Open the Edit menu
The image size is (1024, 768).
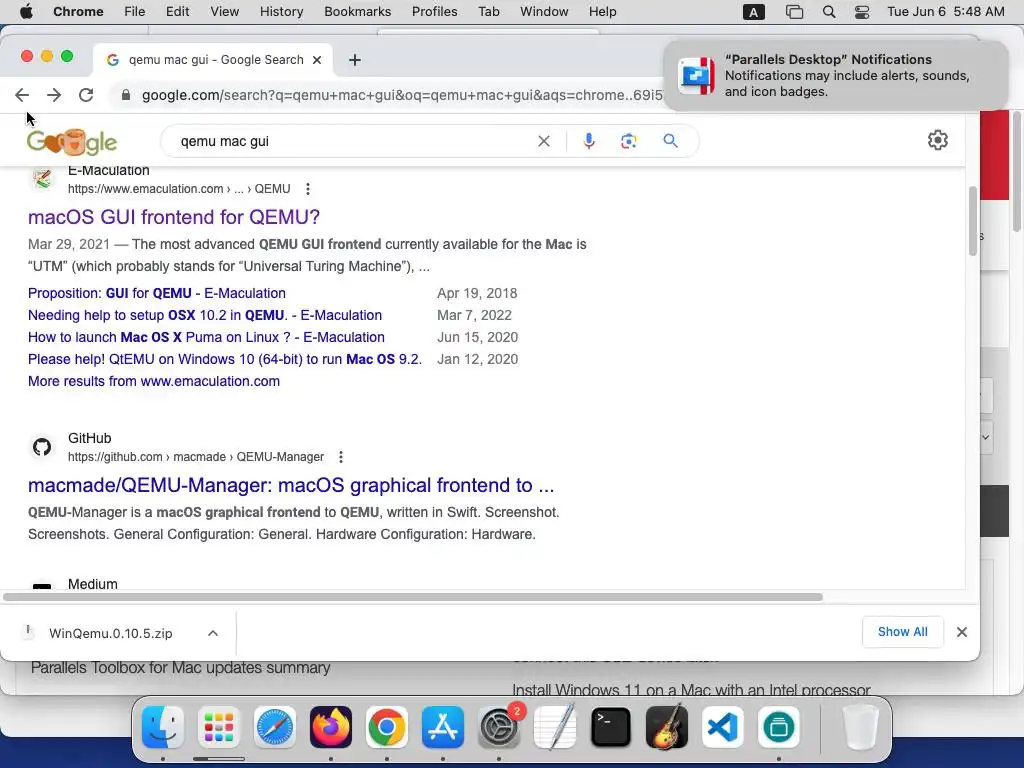click(177, 12)
